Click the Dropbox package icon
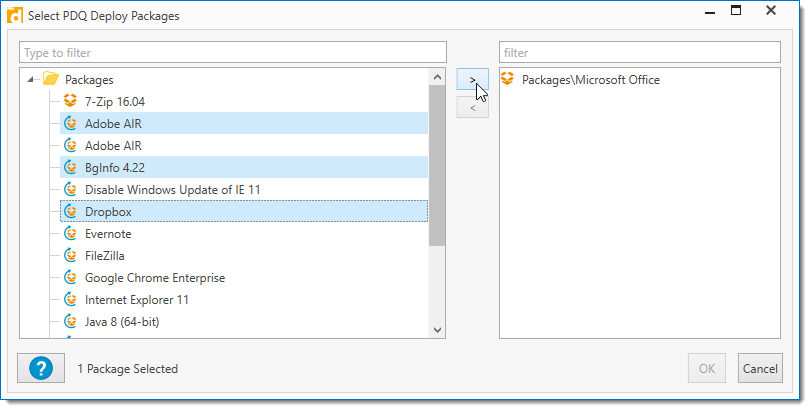The height and width of the screenshot is (410, 810). (71, 211)
